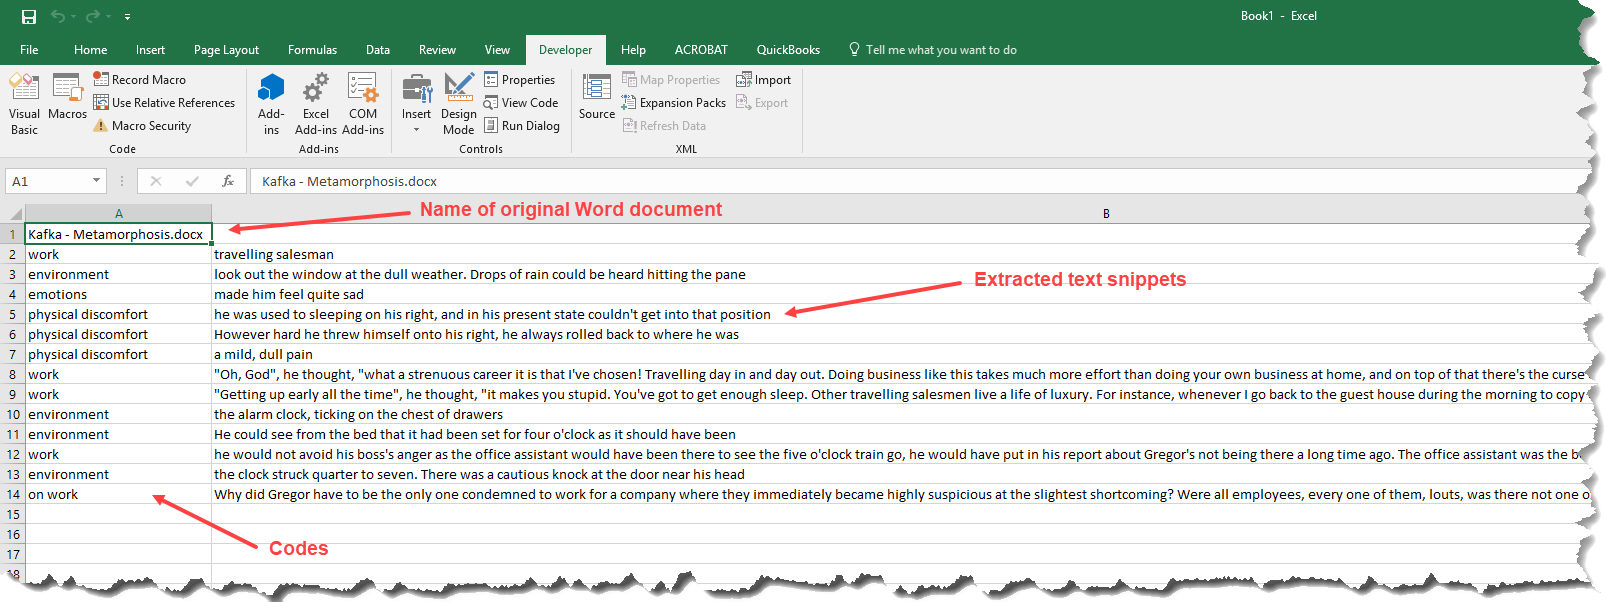Screen dimensions: 1606x602
Task: Open the Page Layout tab
Action: click(226, 49)
